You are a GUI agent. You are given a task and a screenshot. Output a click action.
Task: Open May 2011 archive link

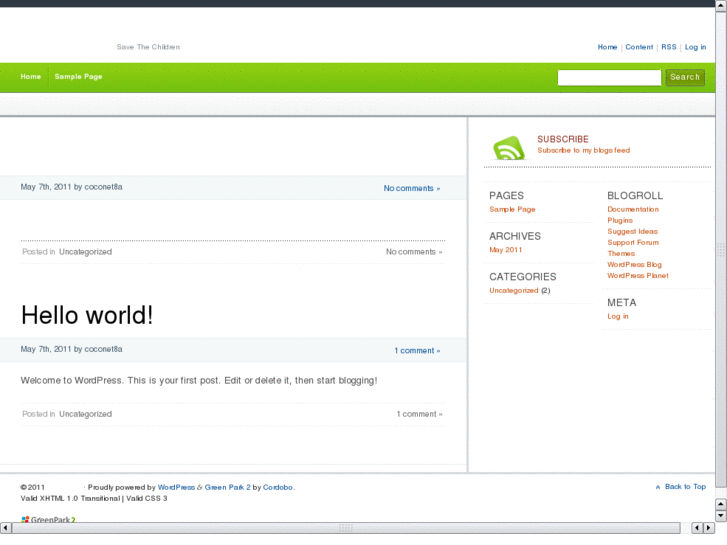pyautogui.click(x=506, y=250)
